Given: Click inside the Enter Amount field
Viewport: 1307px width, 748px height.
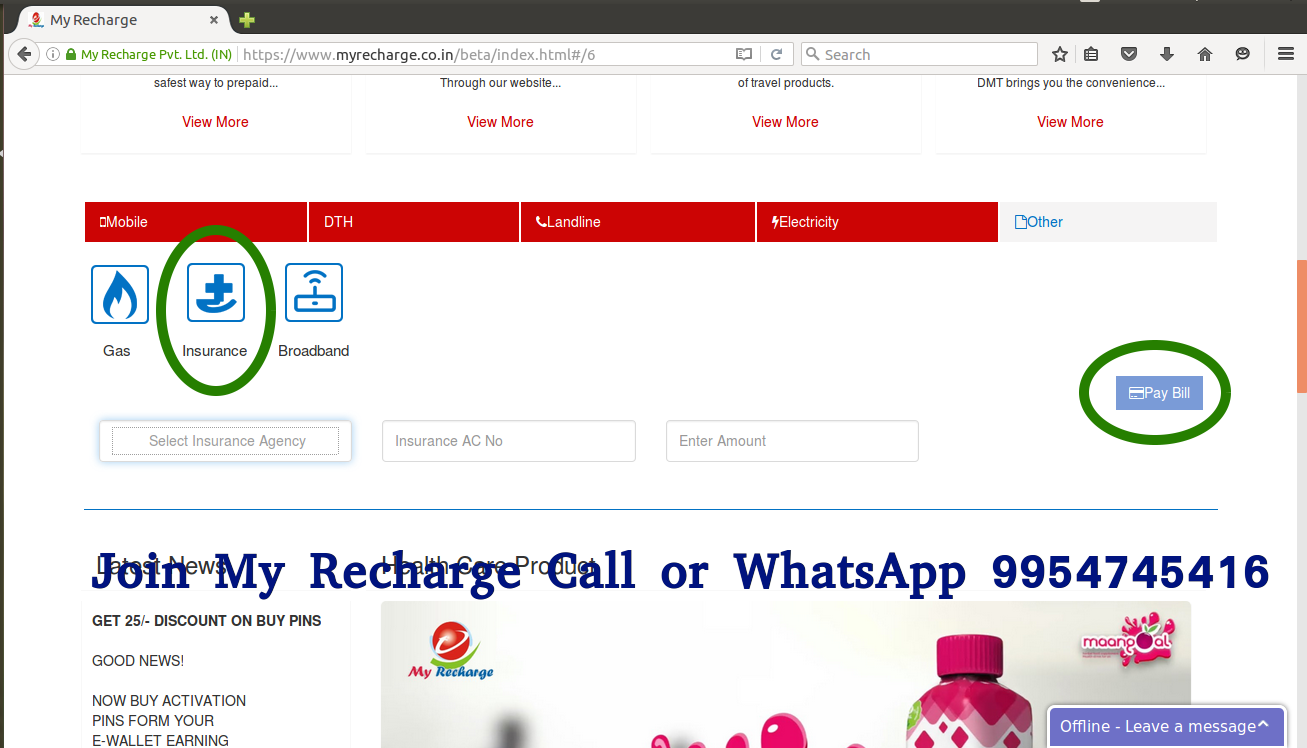Looking at the screenshot, I should click(792, 440).
